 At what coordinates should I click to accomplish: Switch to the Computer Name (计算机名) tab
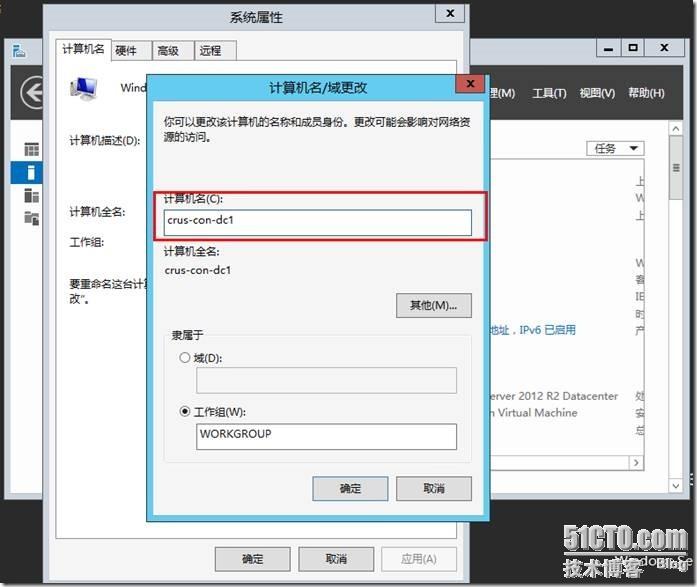pyautogui.click(x=83, y=49)
